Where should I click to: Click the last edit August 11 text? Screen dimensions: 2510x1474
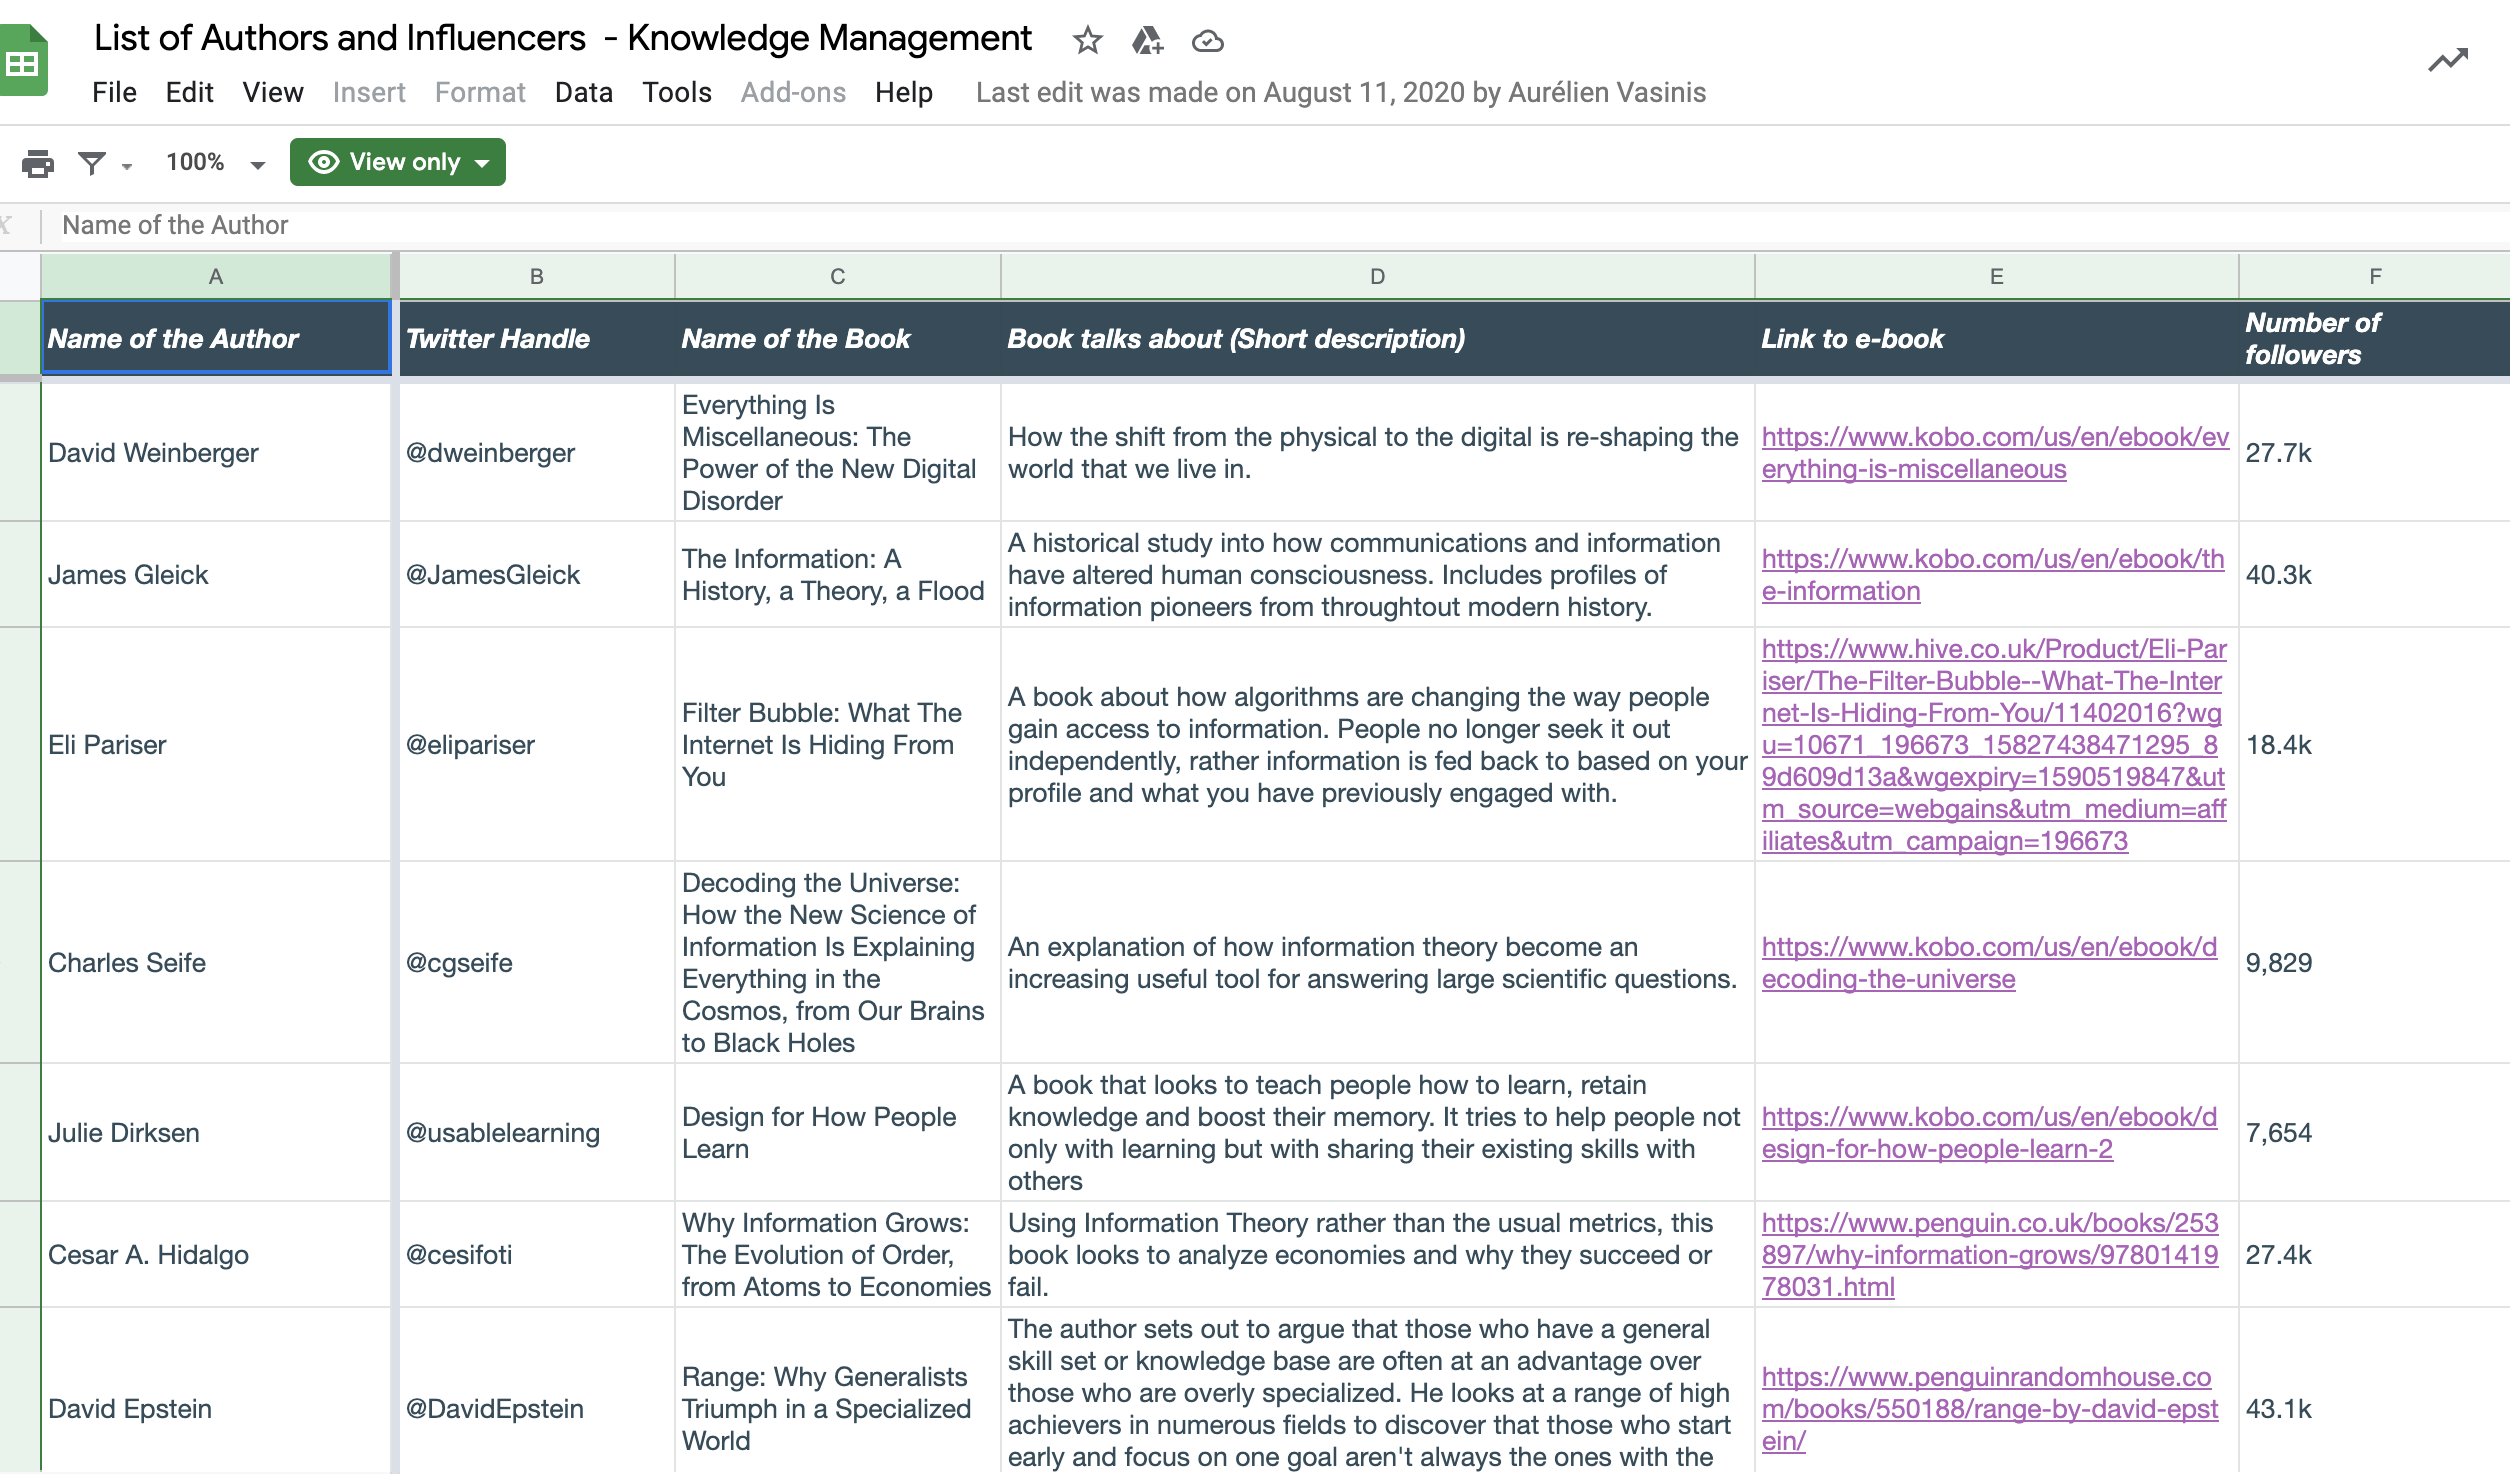(x=1340, y=92)
